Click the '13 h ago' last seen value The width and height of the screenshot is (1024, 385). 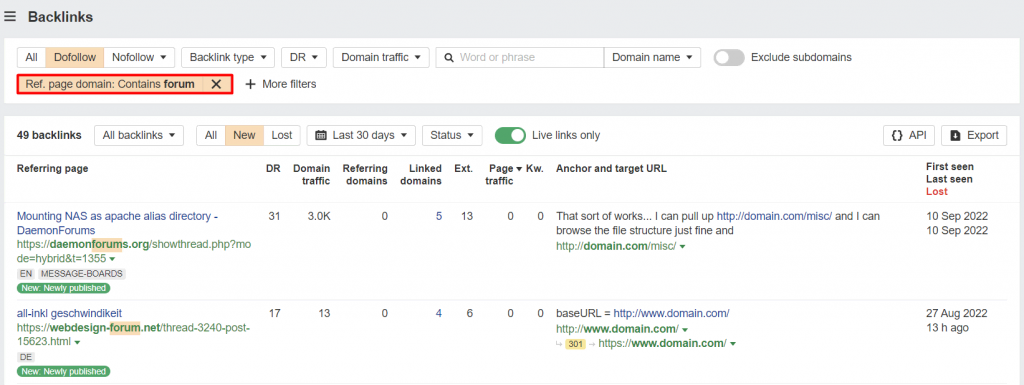947,328
